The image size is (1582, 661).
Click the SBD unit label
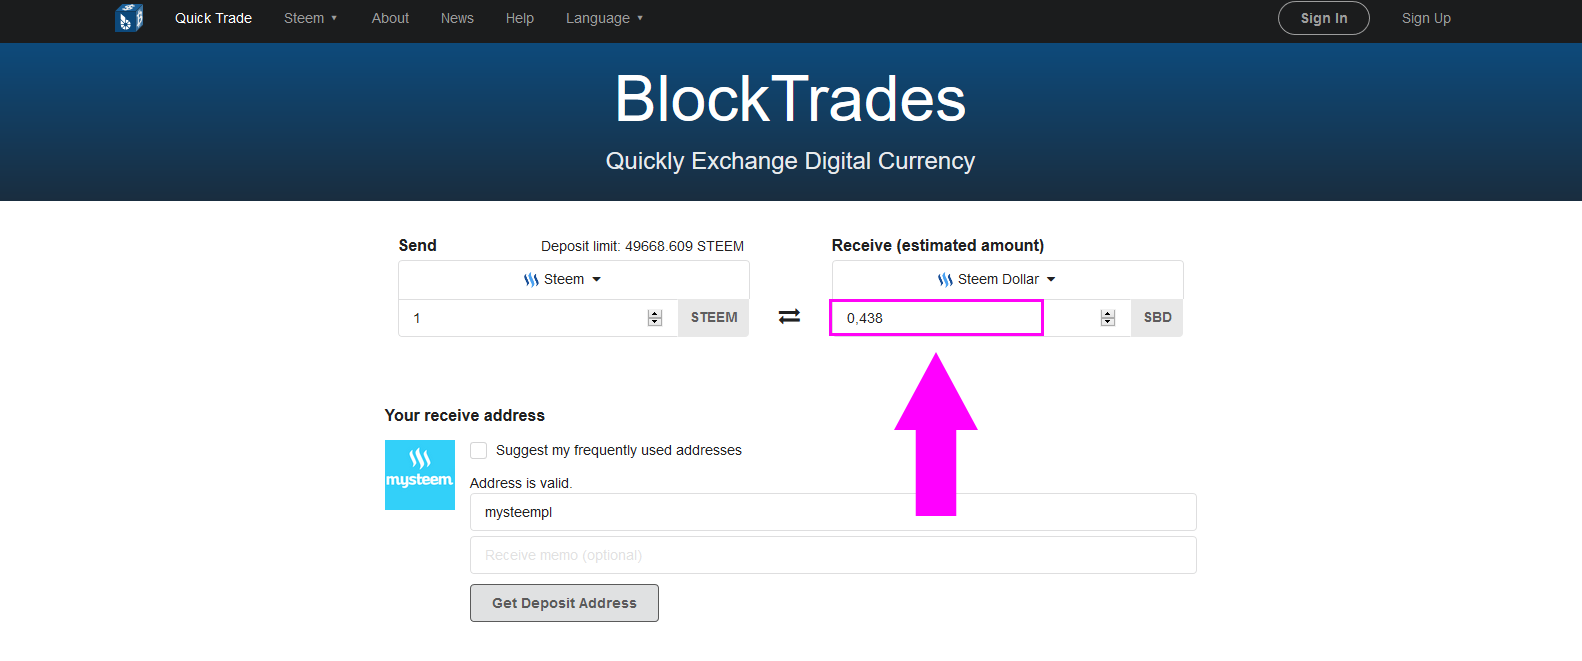click(1157, 318)
